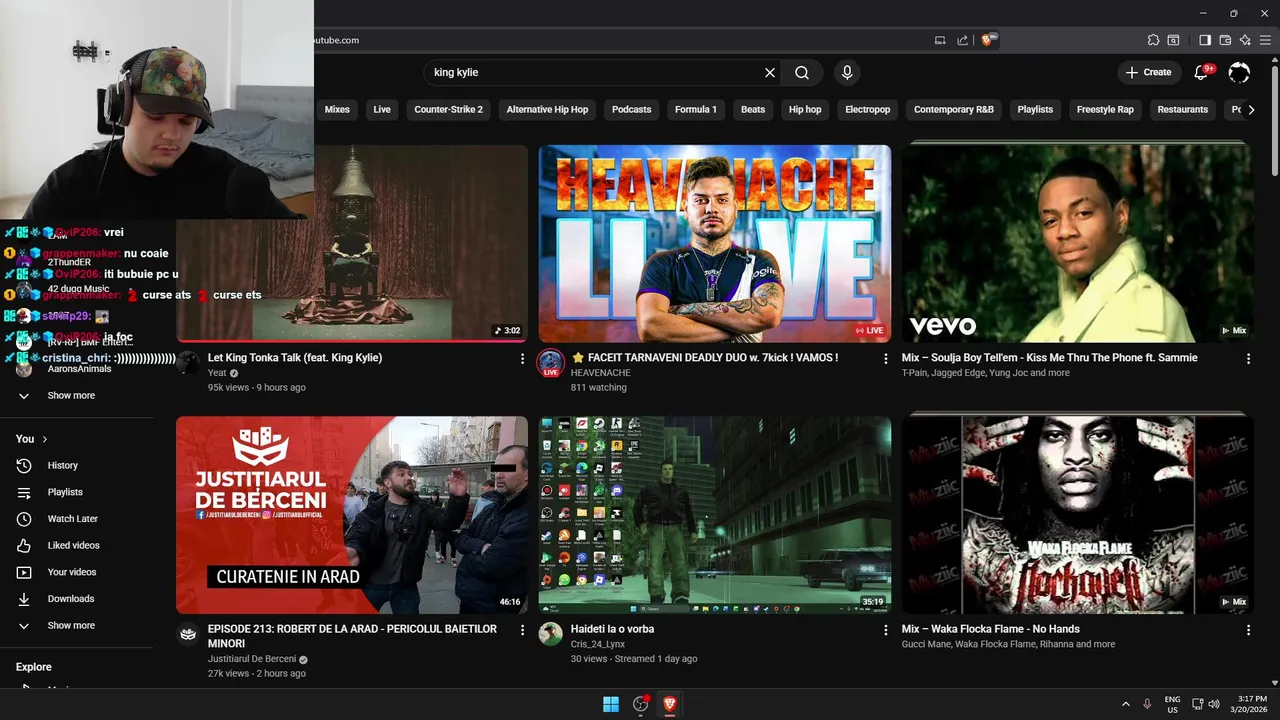The height and width of the screenshot is (720, 1280).
Task: Start voice search with the microphone icon
Action: pyautogui.click(x=847, y=72)
